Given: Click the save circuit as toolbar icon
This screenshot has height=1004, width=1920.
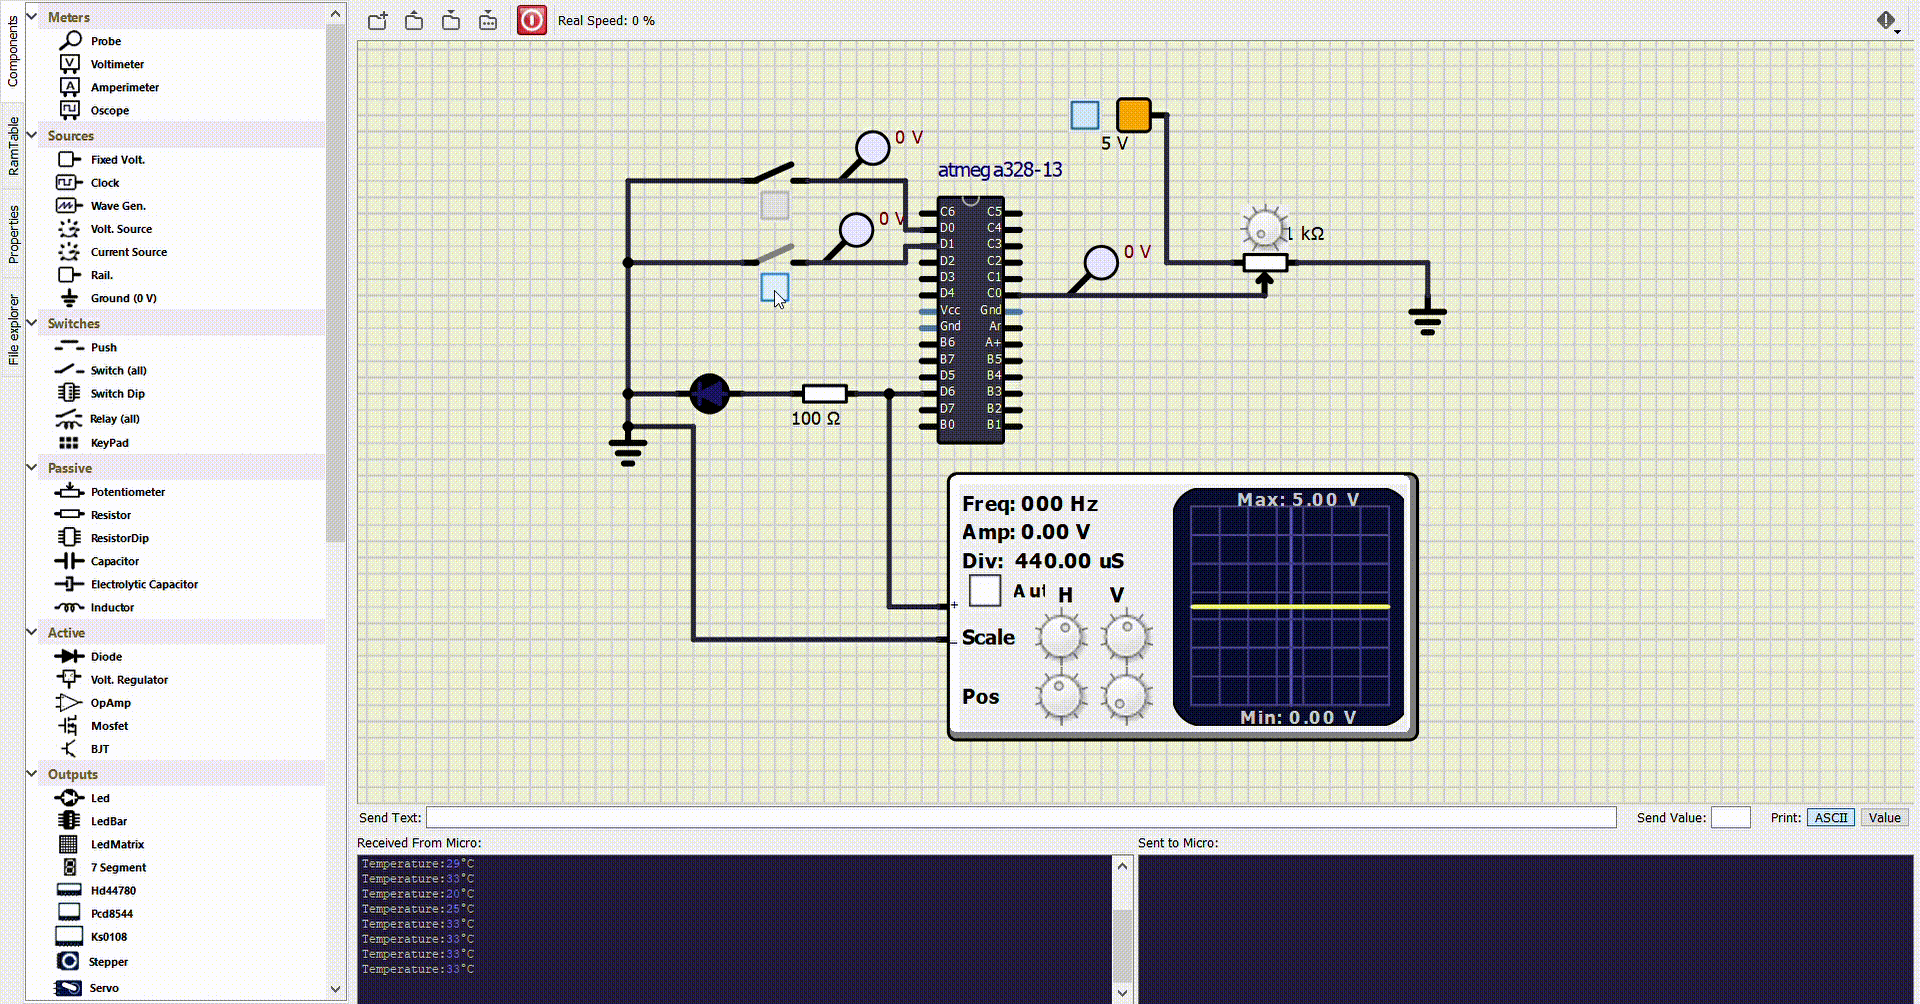Looking at the screenshot, I should [488, 21].
